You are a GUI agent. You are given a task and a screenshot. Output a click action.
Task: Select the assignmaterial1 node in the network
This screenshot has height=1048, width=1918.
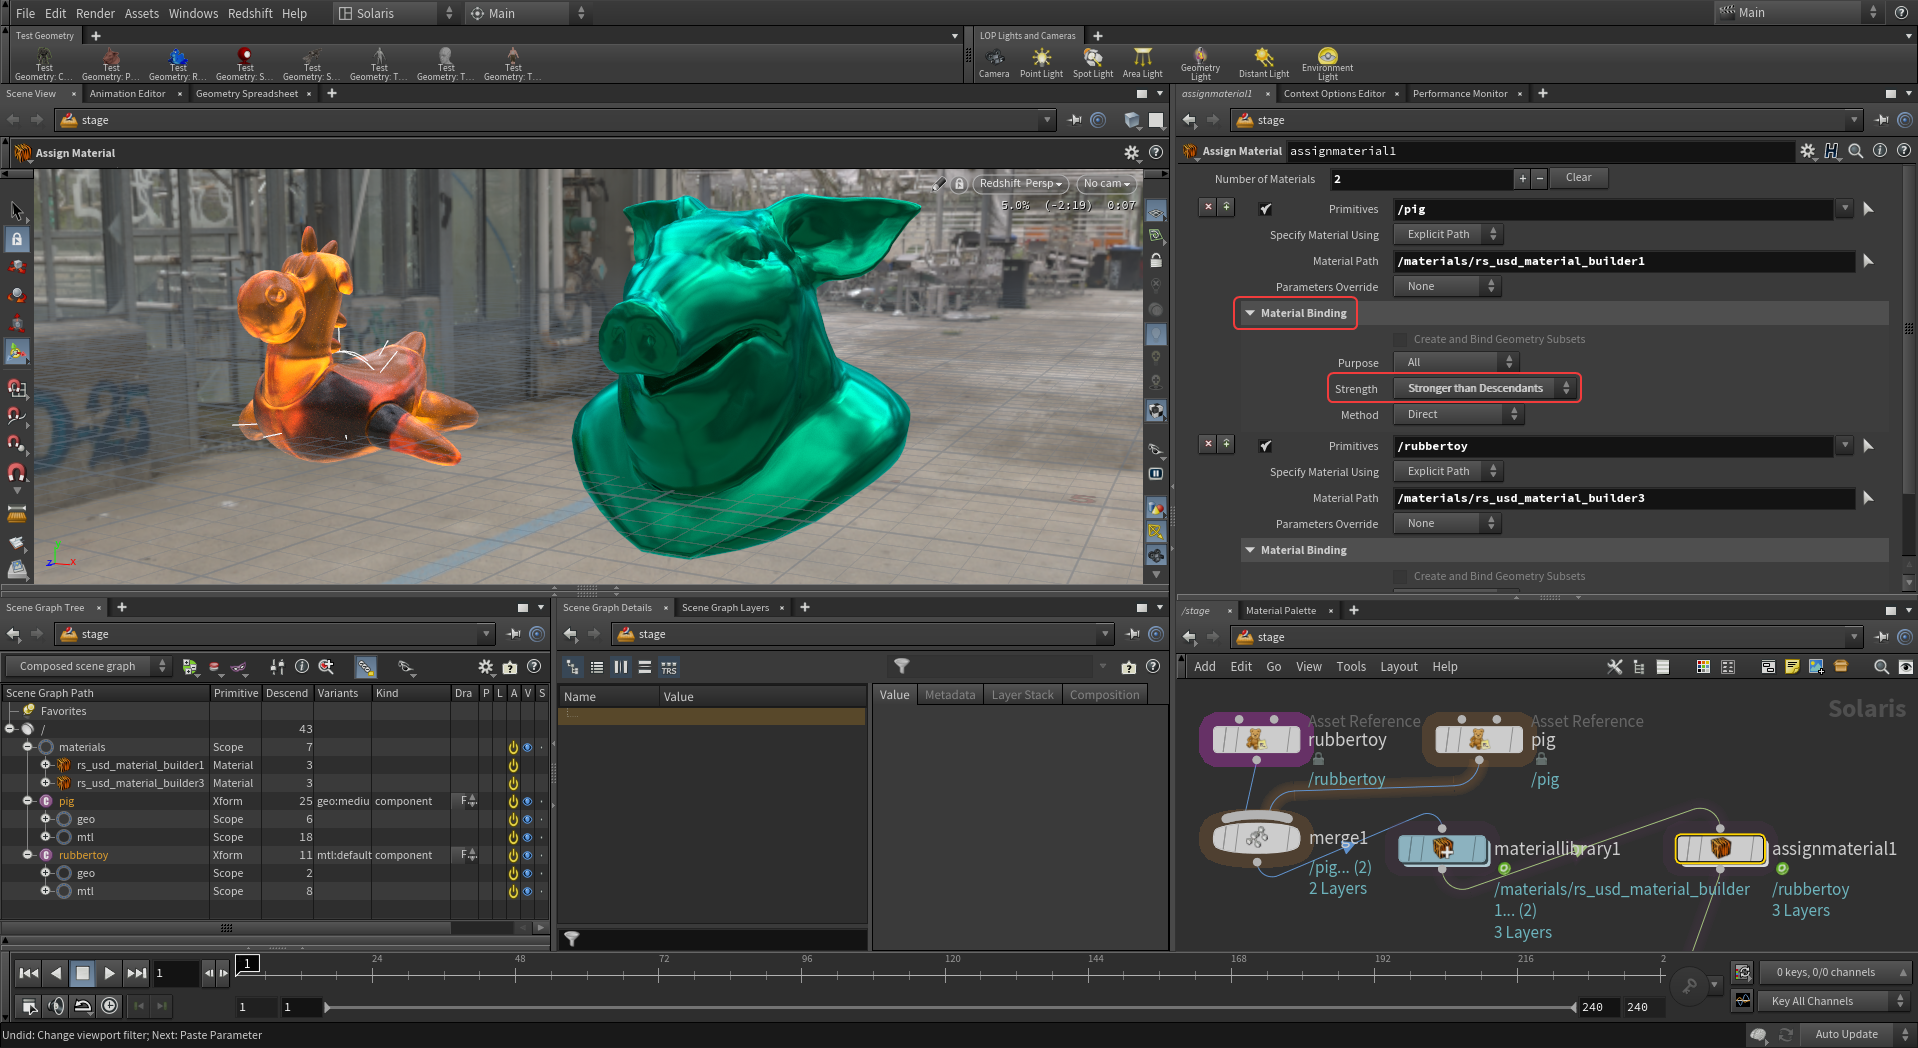point(1720,848)
